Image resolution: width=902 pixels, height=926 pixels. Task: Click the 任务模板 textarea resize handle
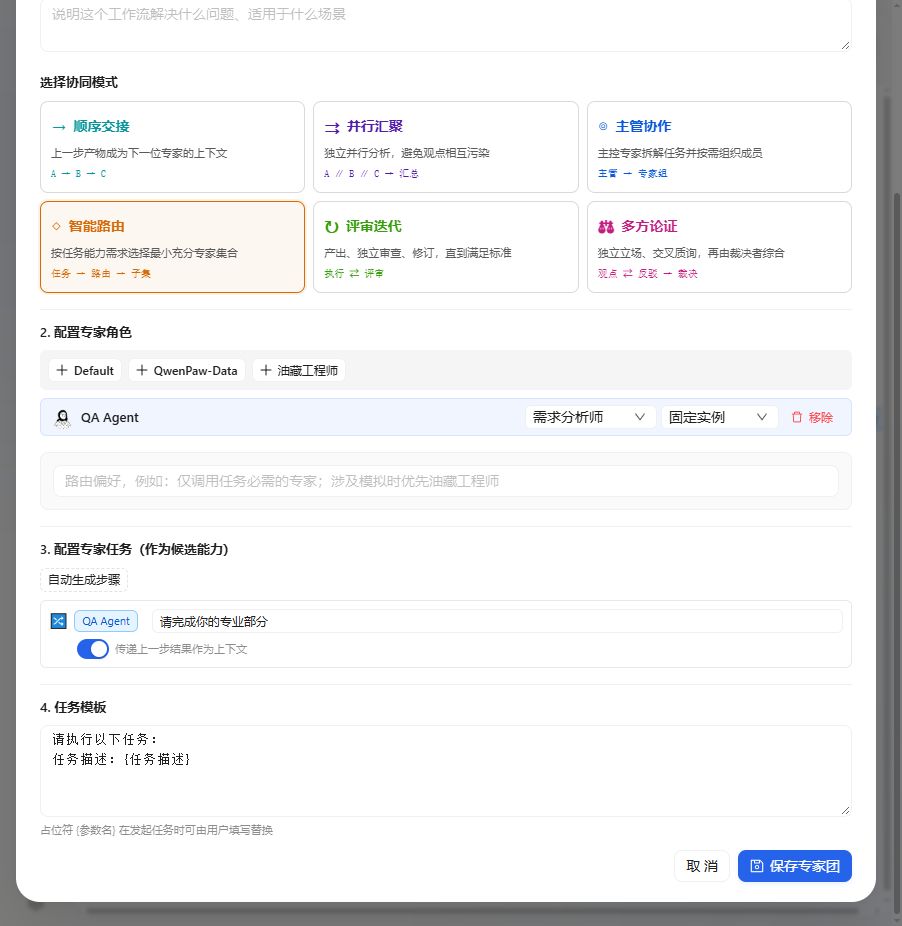845,810
